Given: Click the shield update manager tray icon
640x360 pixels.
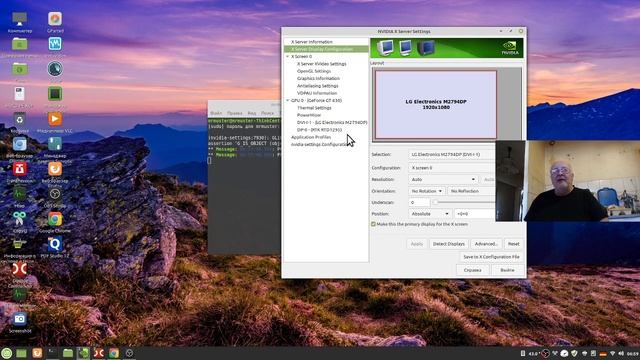Looking at the screenshot, I should tap(574, 353).
